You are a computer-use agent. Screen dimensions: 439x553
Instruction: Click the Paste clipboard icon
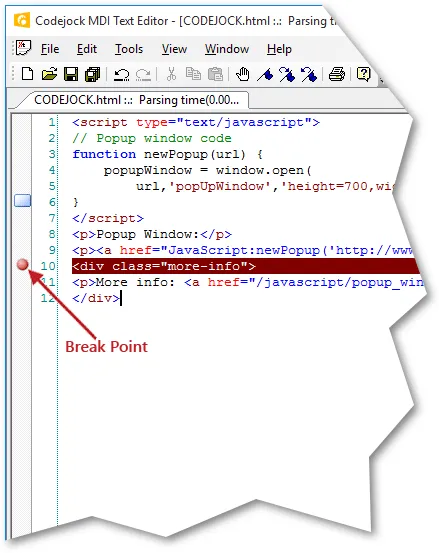pyautogui.click(x=215, y=74)
